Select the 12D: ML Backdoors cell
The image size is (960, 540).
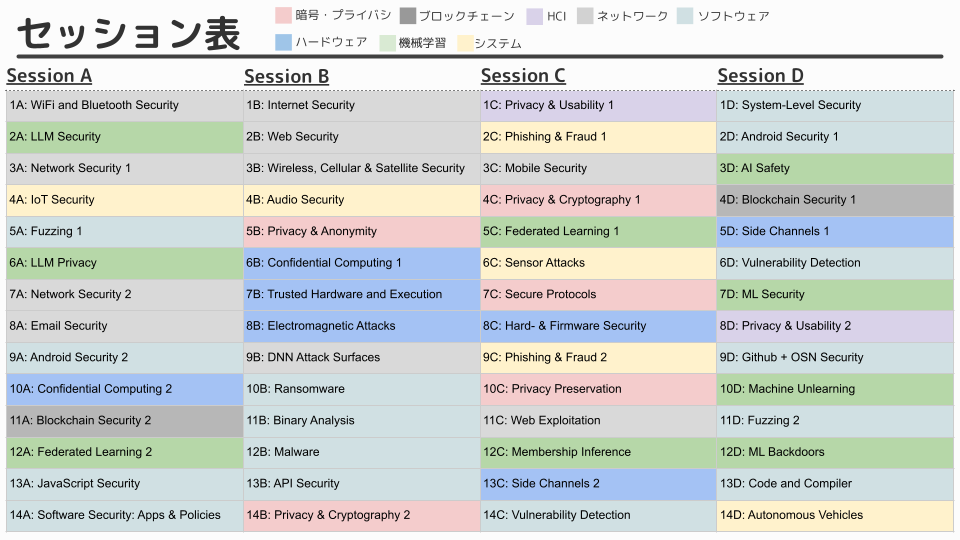[x=836, y=452]
